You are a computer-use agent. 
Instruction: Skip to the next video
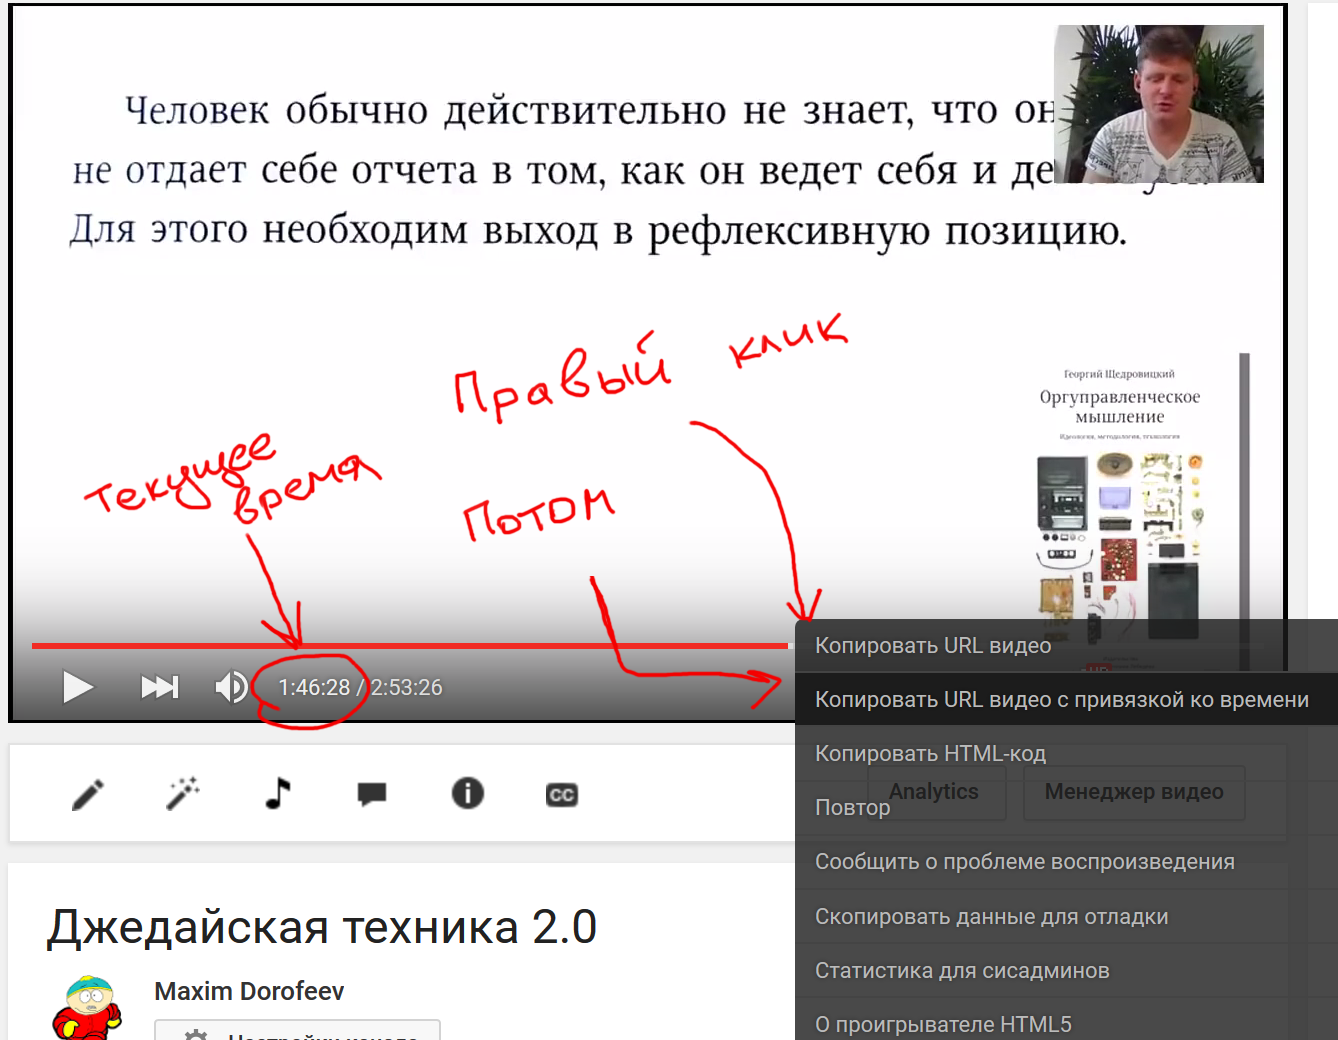point(159,687)
